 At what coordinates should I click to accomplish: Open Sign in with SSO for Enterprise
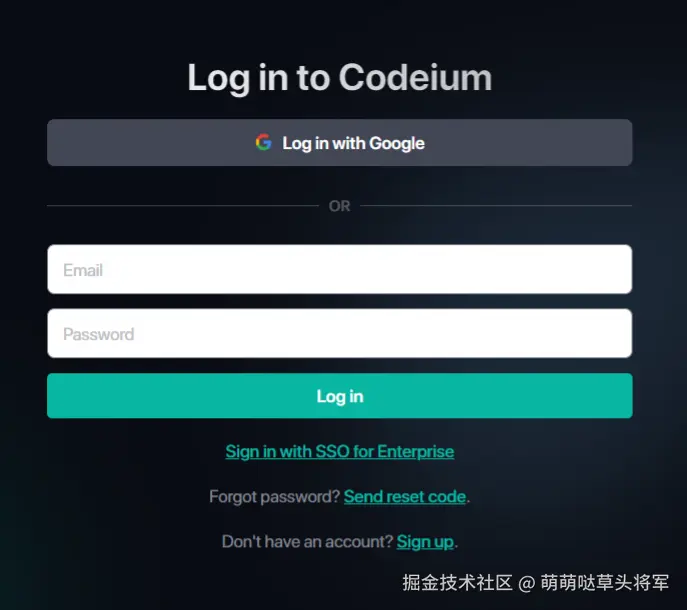[x=340, y=451]
